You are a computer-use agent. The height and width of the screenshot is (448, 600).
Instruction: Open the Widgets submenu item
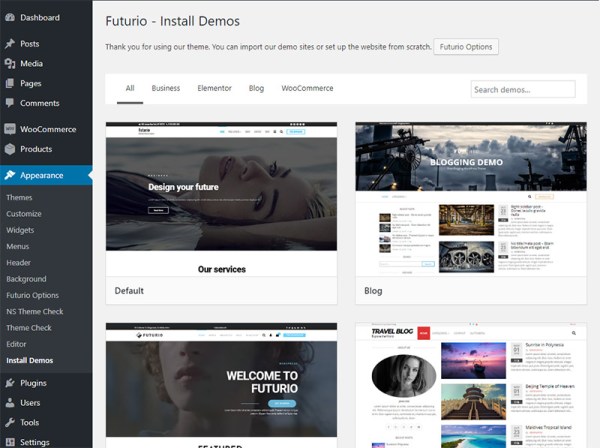(20, 230)
